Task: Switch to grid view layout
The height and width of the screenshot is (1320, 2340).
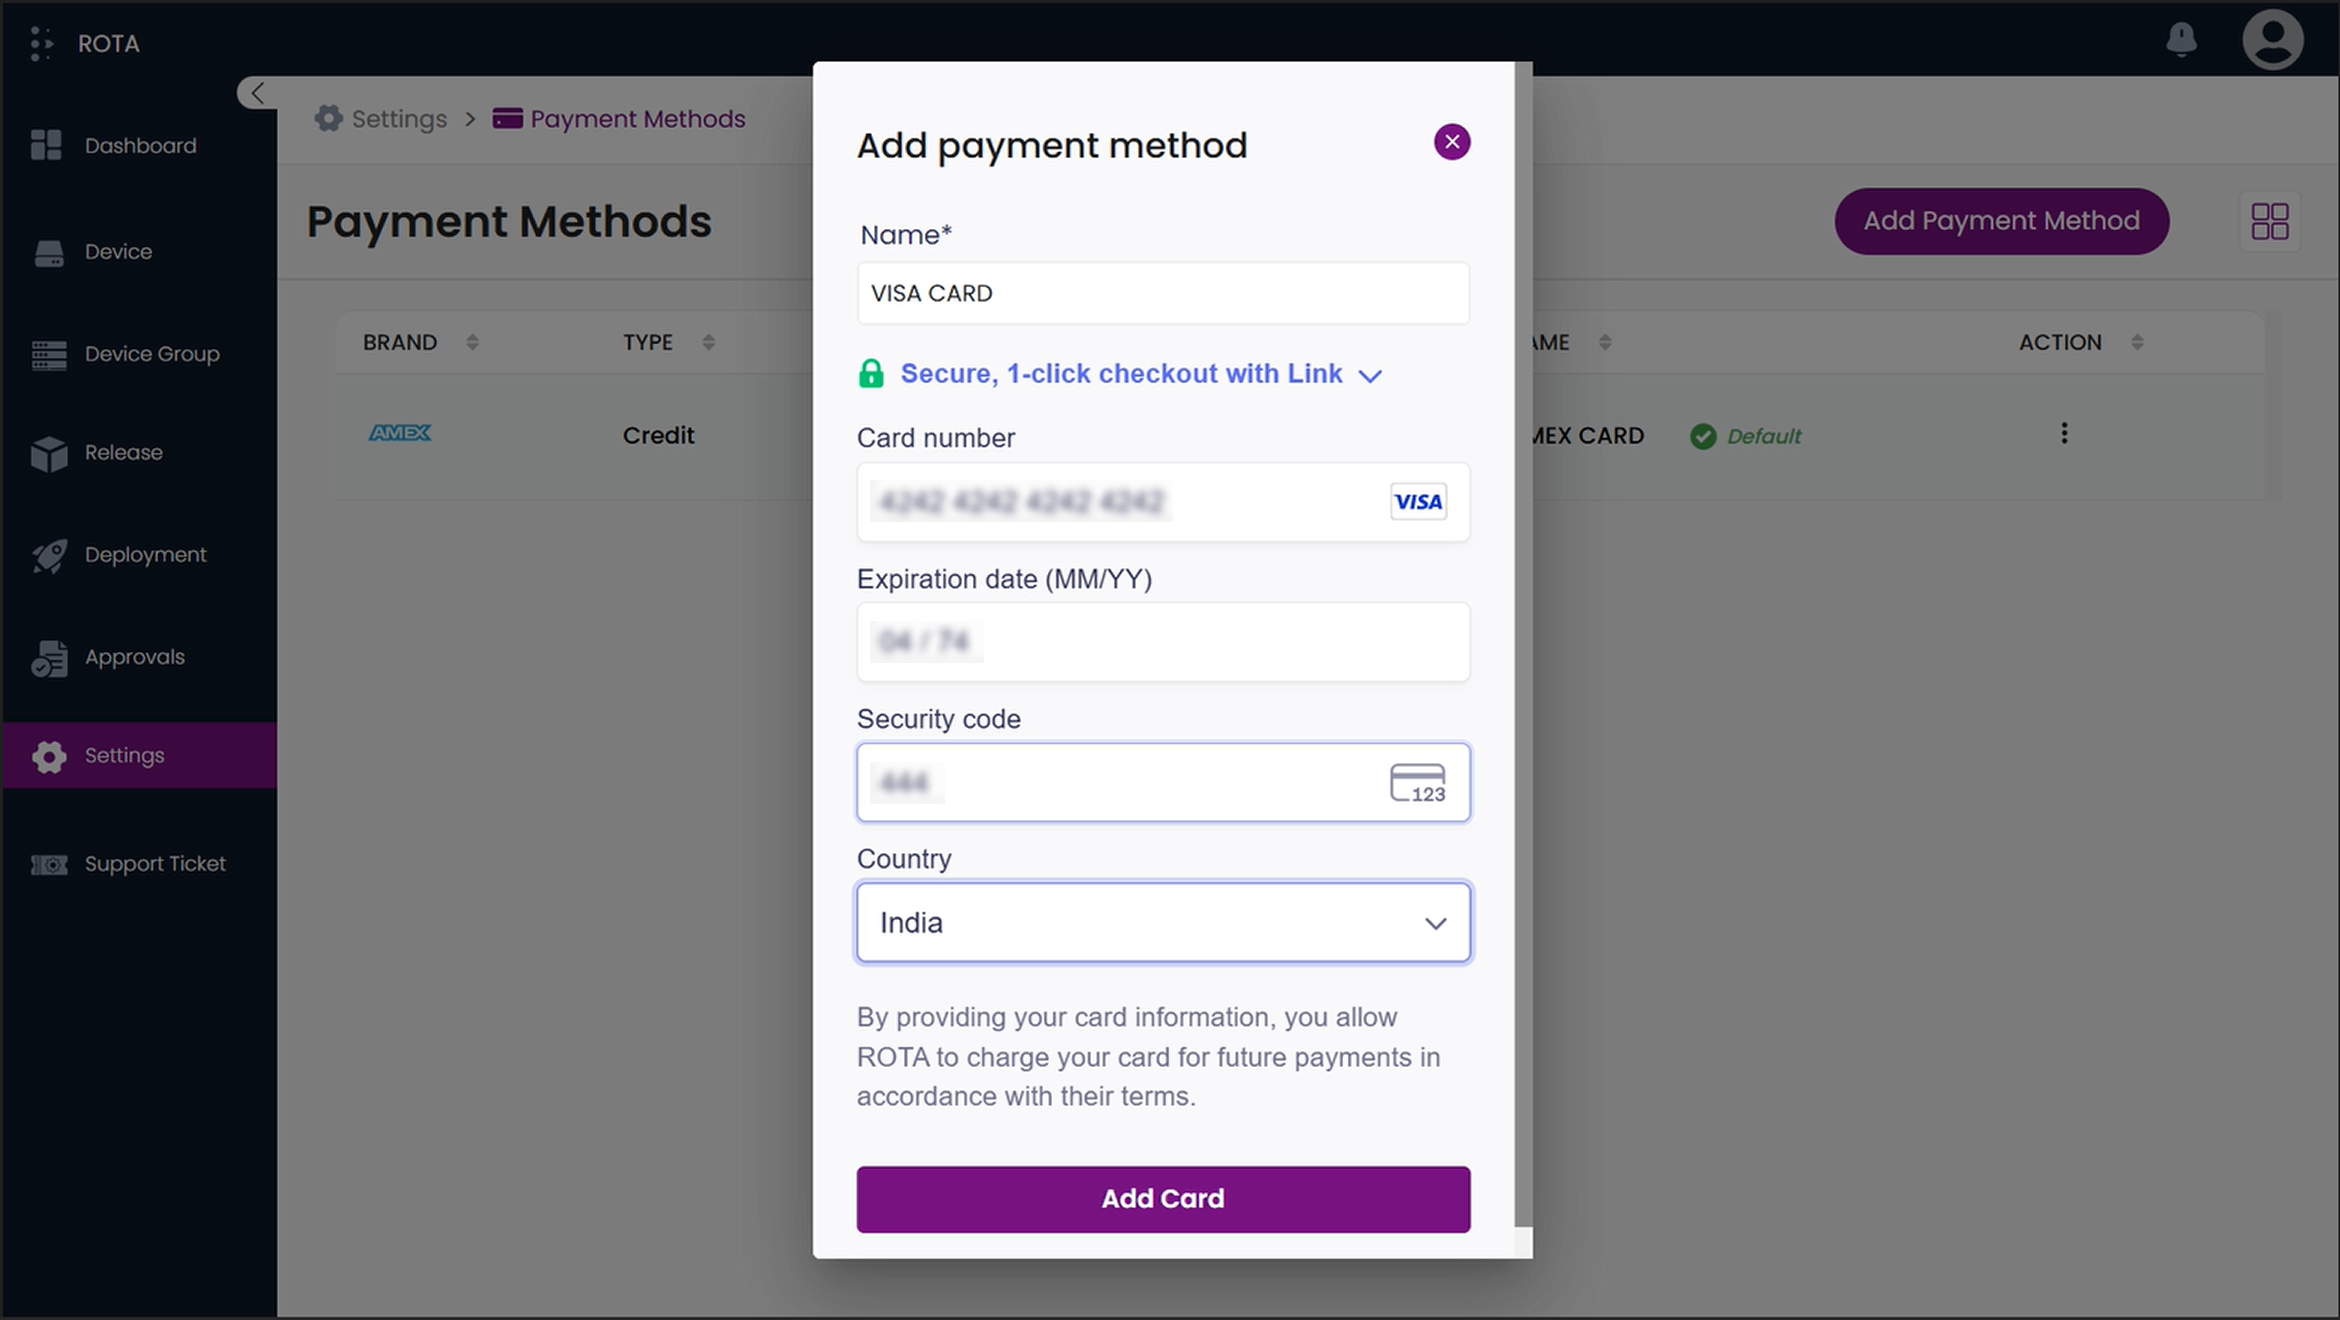Action: point(2270,221)
